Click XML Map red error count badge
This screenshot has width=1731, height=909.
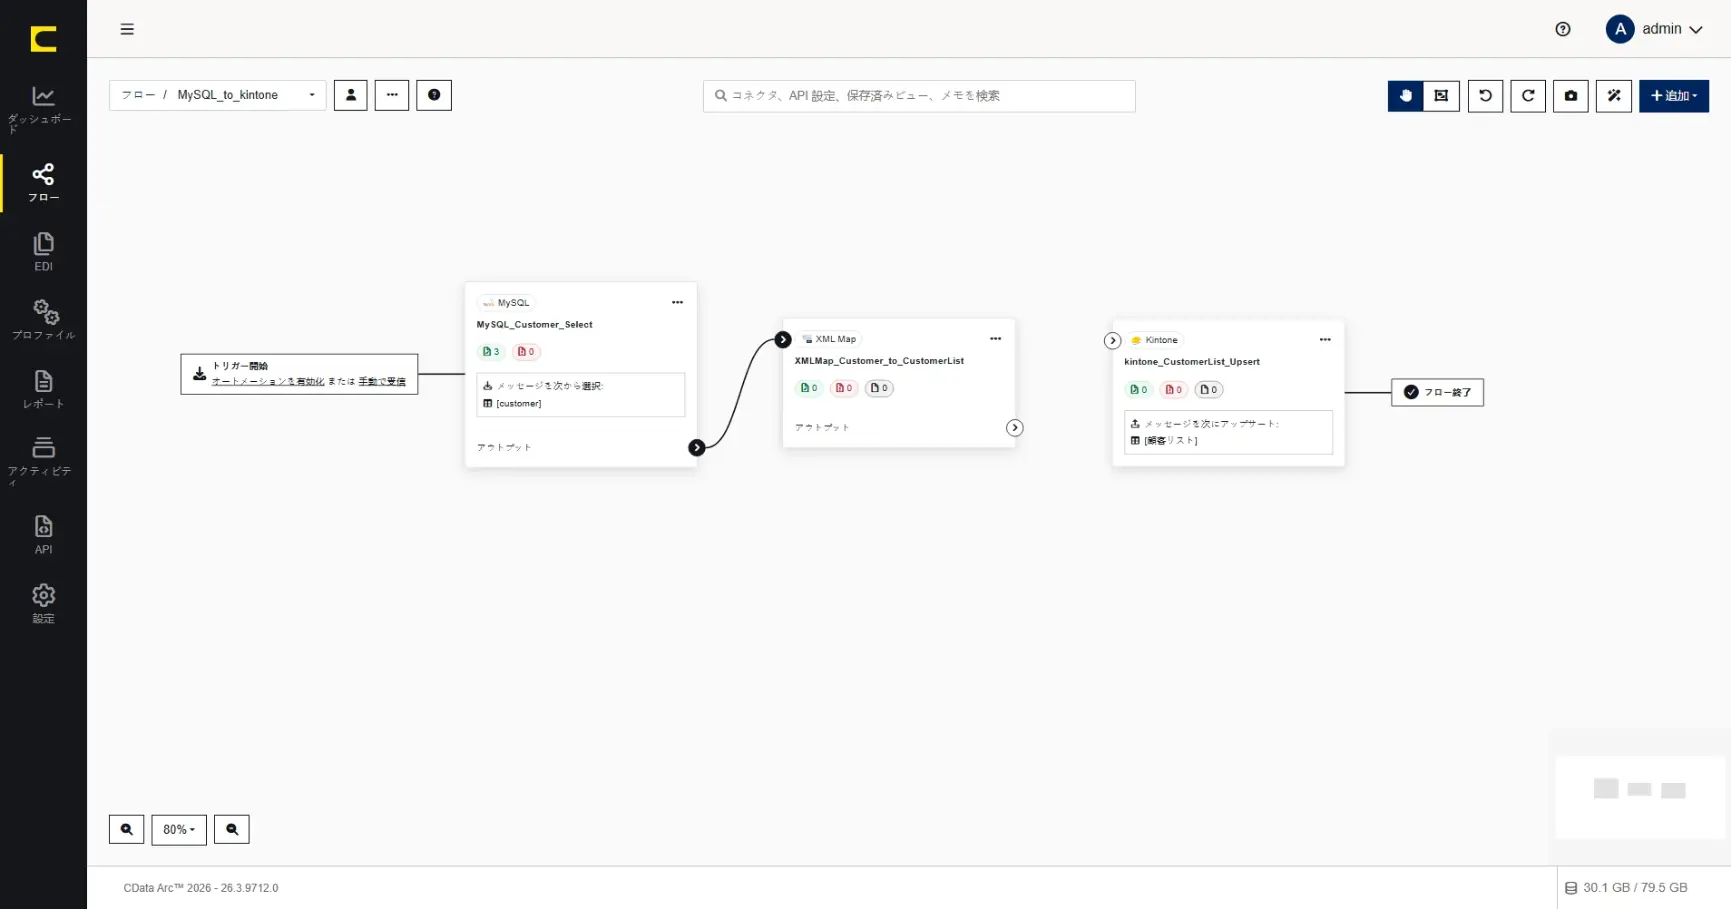click(844, 388)
